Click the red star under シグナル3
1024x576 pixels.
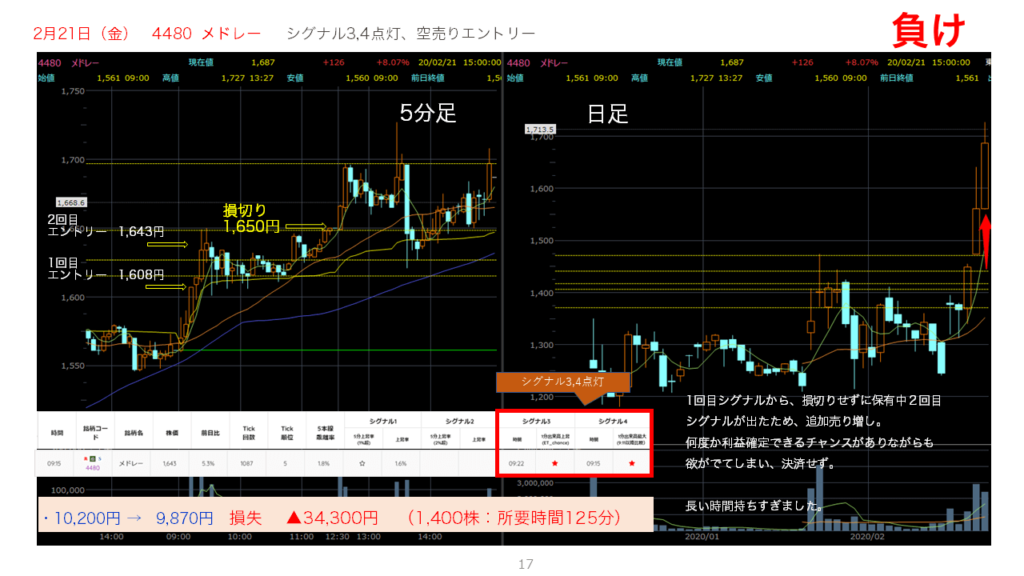click(x=555, y=463)
